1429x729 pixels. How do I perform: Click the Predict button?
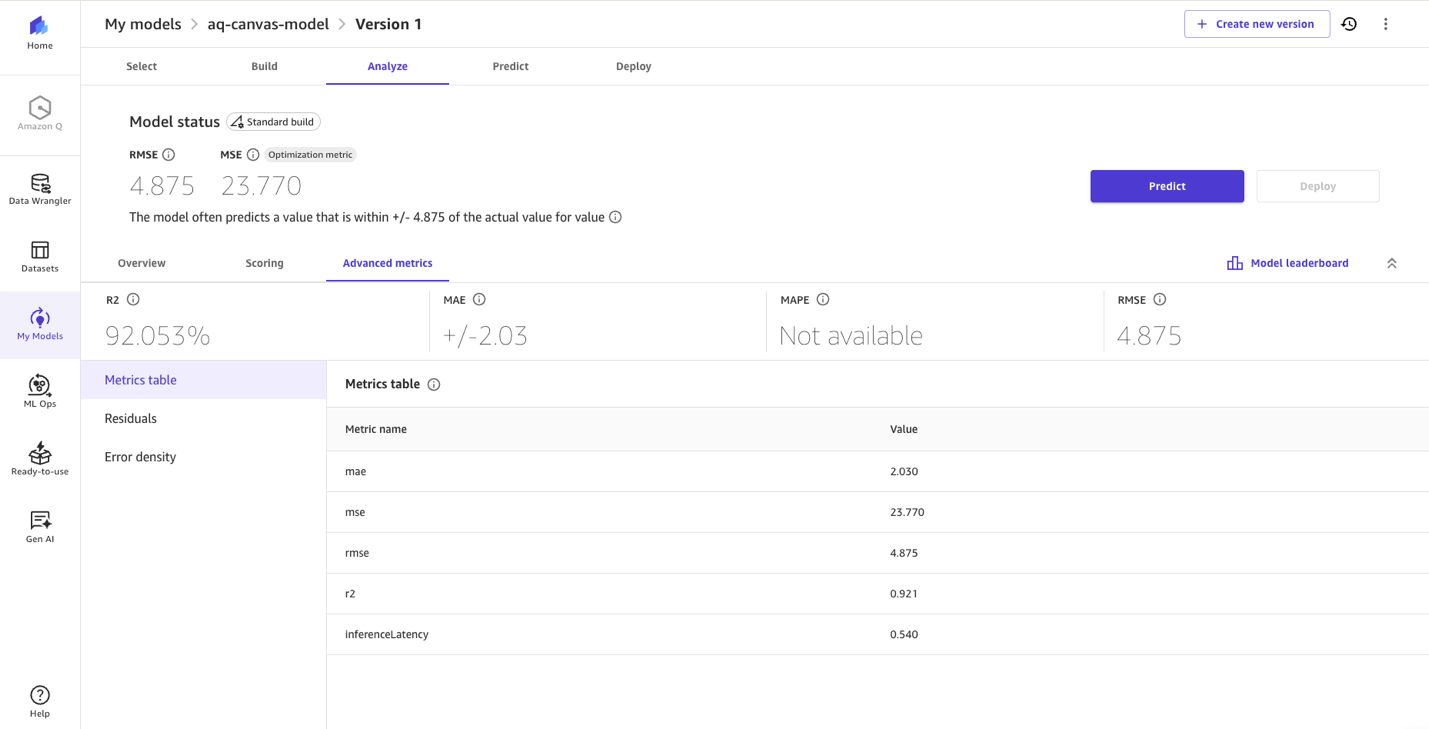tap(1166, 186)
